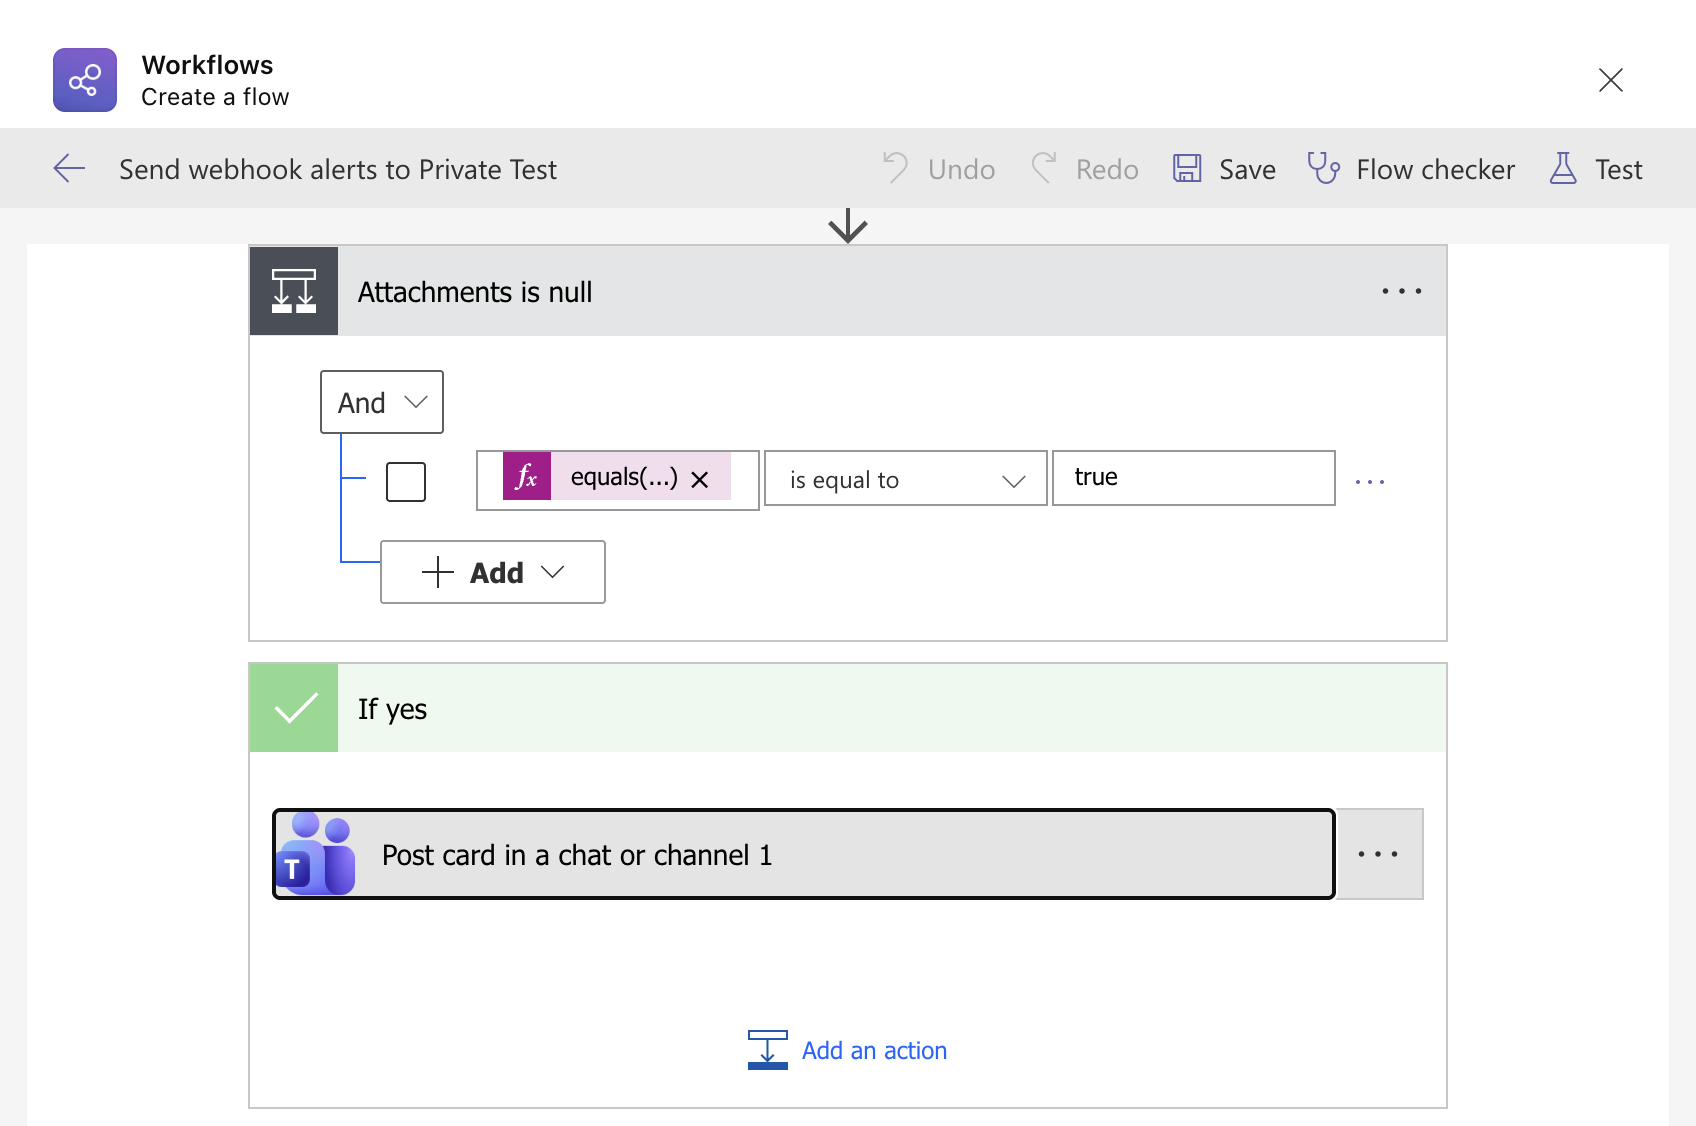Save the flow
Image resolution: width=1696 pixels, height=1126 pixels.
tap(1224, 169)
